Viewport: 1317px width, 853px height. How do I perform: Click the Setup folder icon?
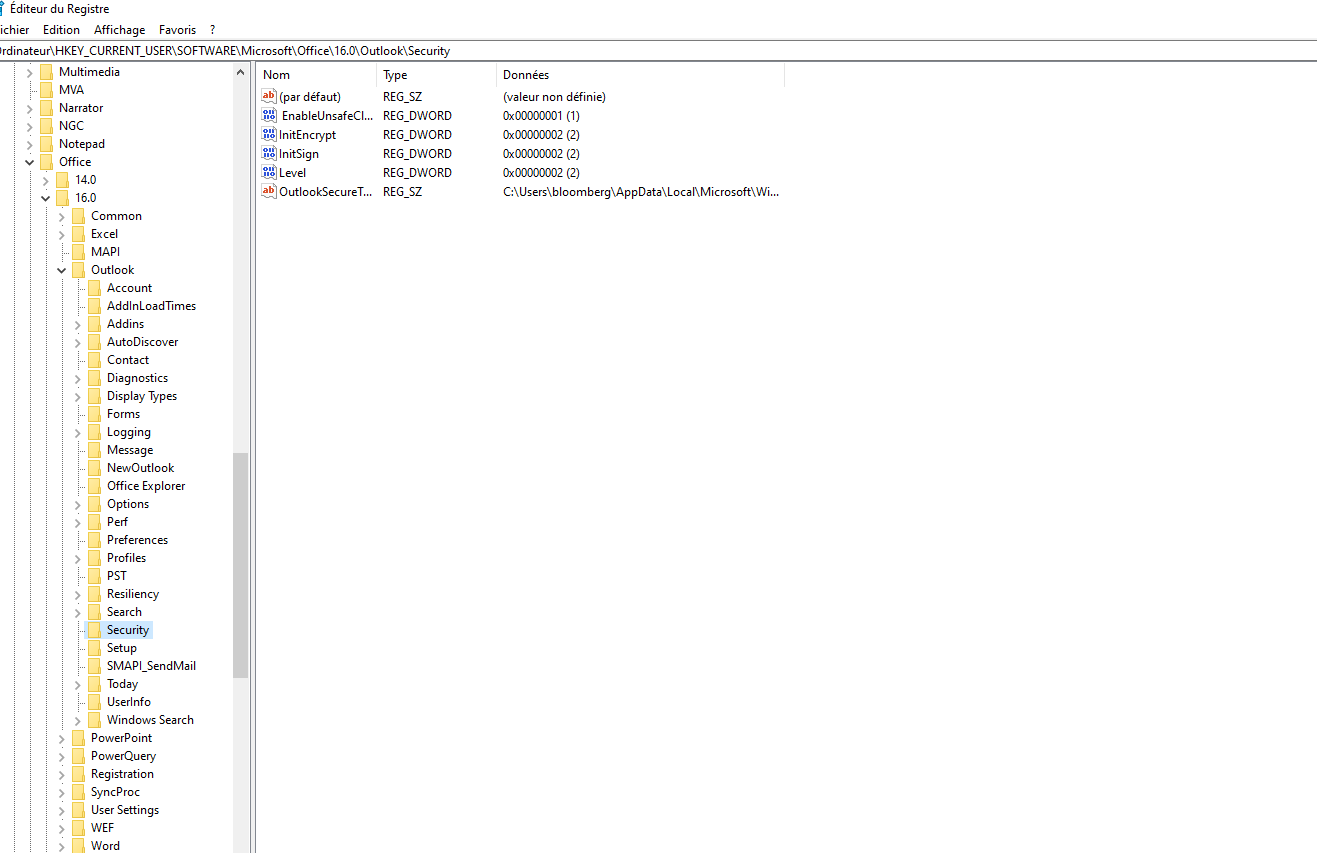94,648
